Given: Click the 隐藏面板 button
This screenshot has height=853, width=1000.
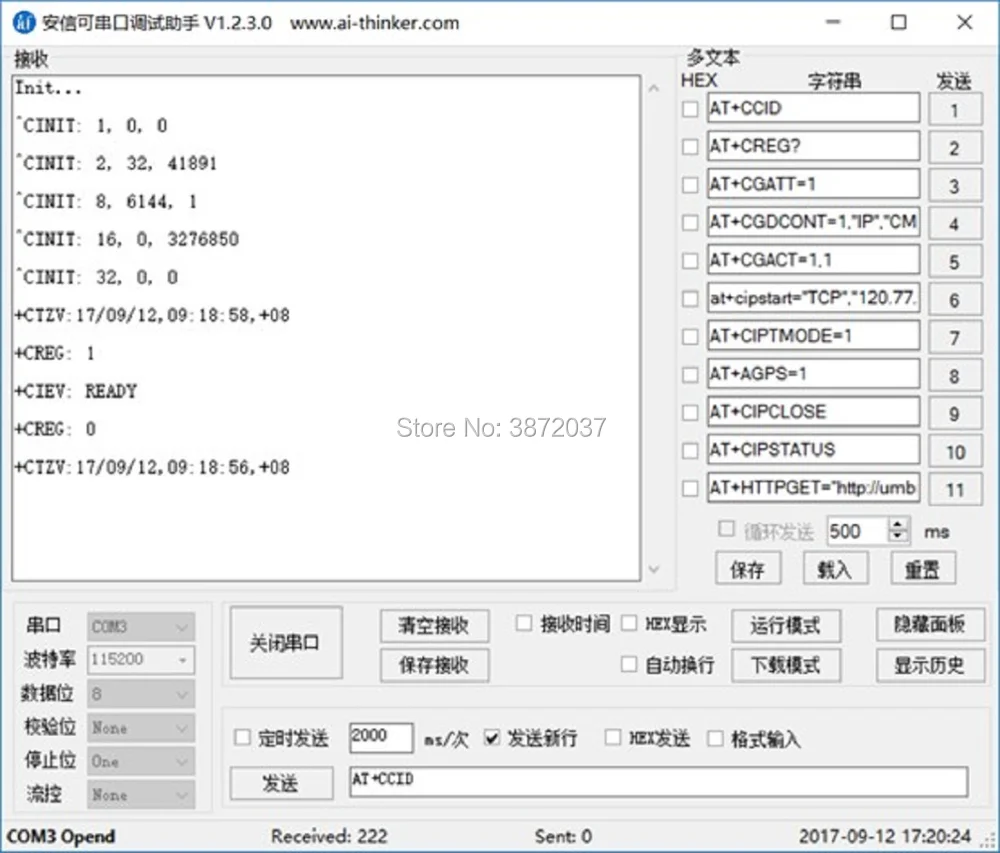Looking at the screenshot, I should pos(930,624).
